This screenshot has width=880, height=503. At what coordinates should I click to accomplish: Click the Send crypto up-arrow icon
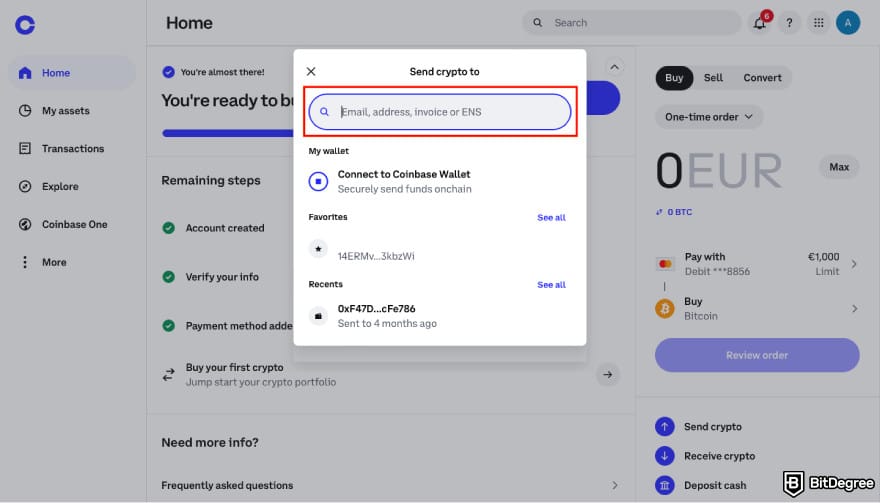click(665, 427)
